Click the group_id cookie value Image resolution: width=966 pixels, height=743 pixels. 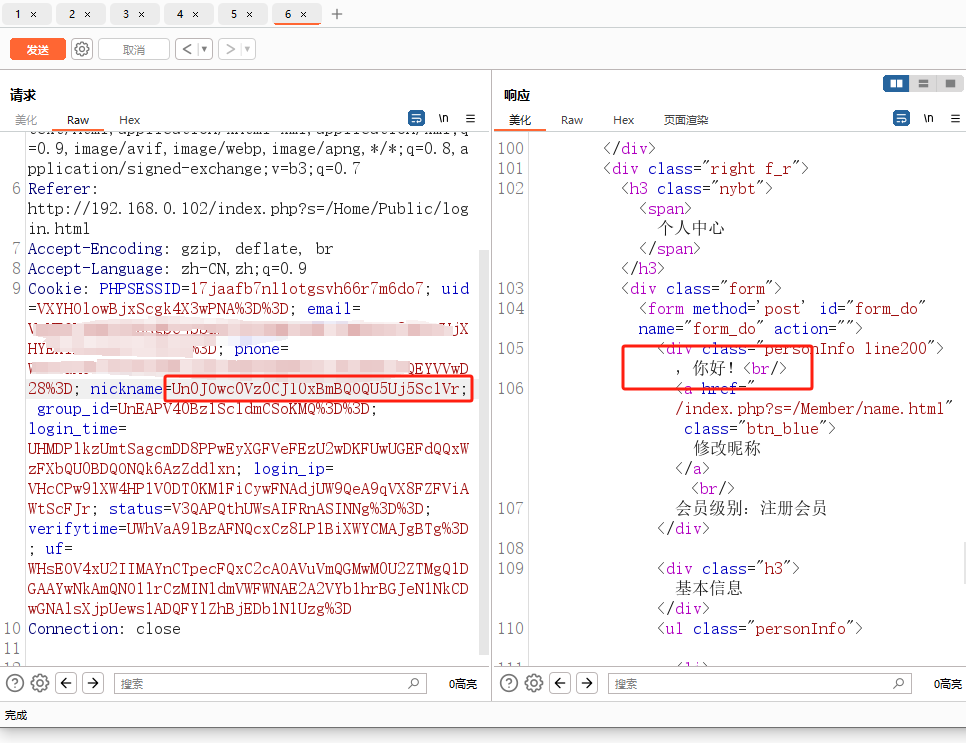tap(243, 409)
